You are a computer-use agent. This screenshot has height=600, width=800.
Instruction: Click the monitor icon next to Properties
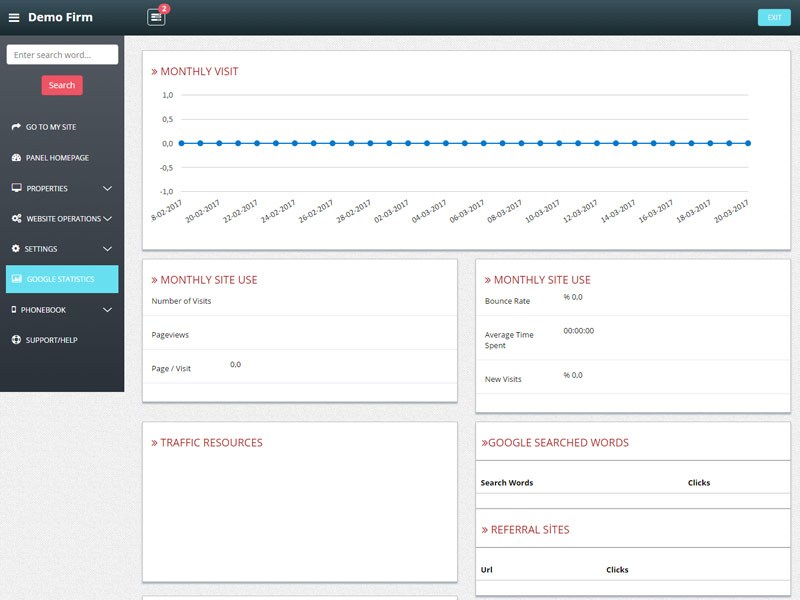coord(16,188)
